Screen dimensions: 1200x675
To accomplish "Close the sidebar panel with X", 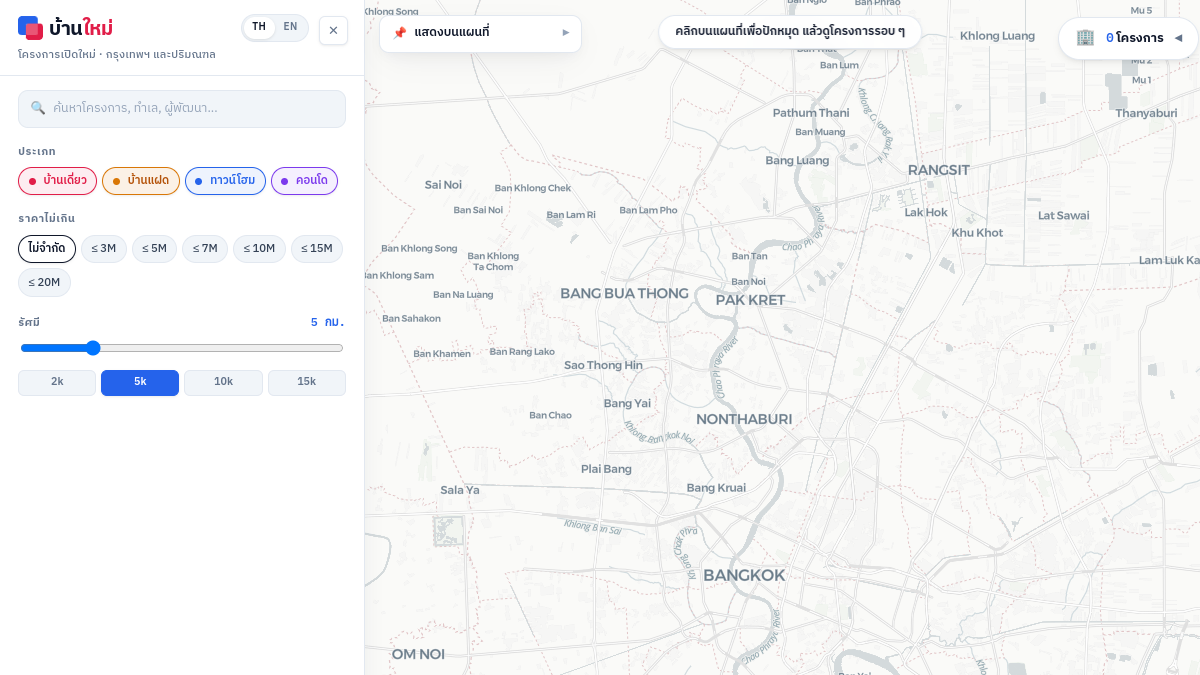I will pos(334,30).
